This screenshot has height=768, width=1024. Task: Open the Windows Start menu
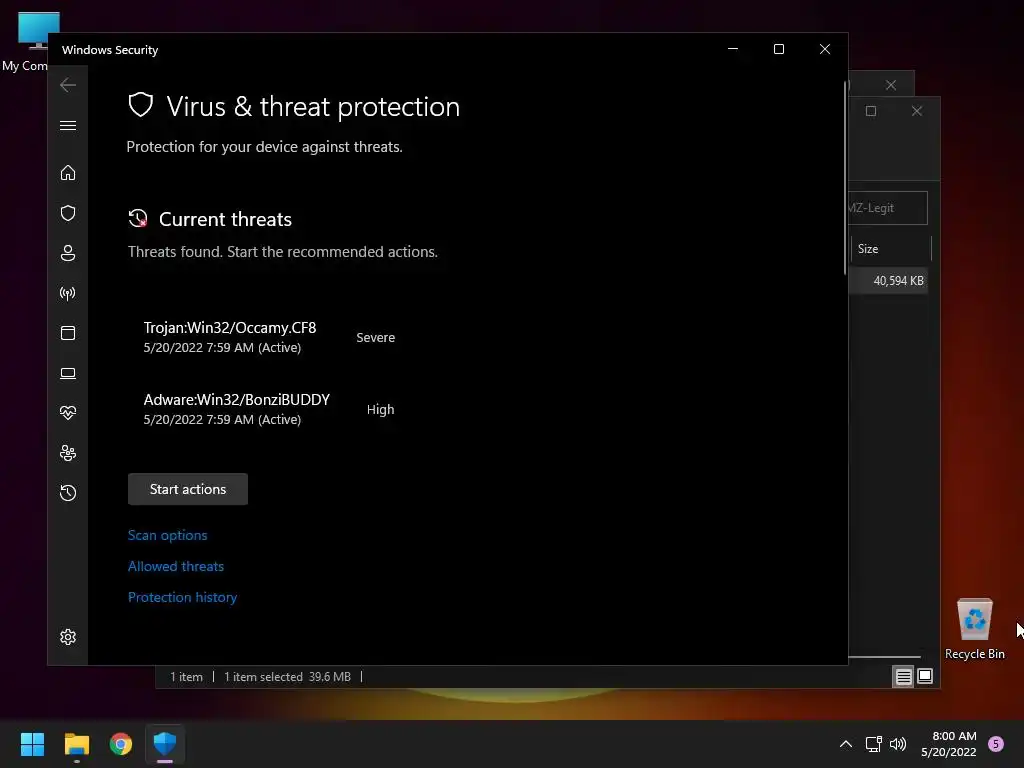[32, 744]
